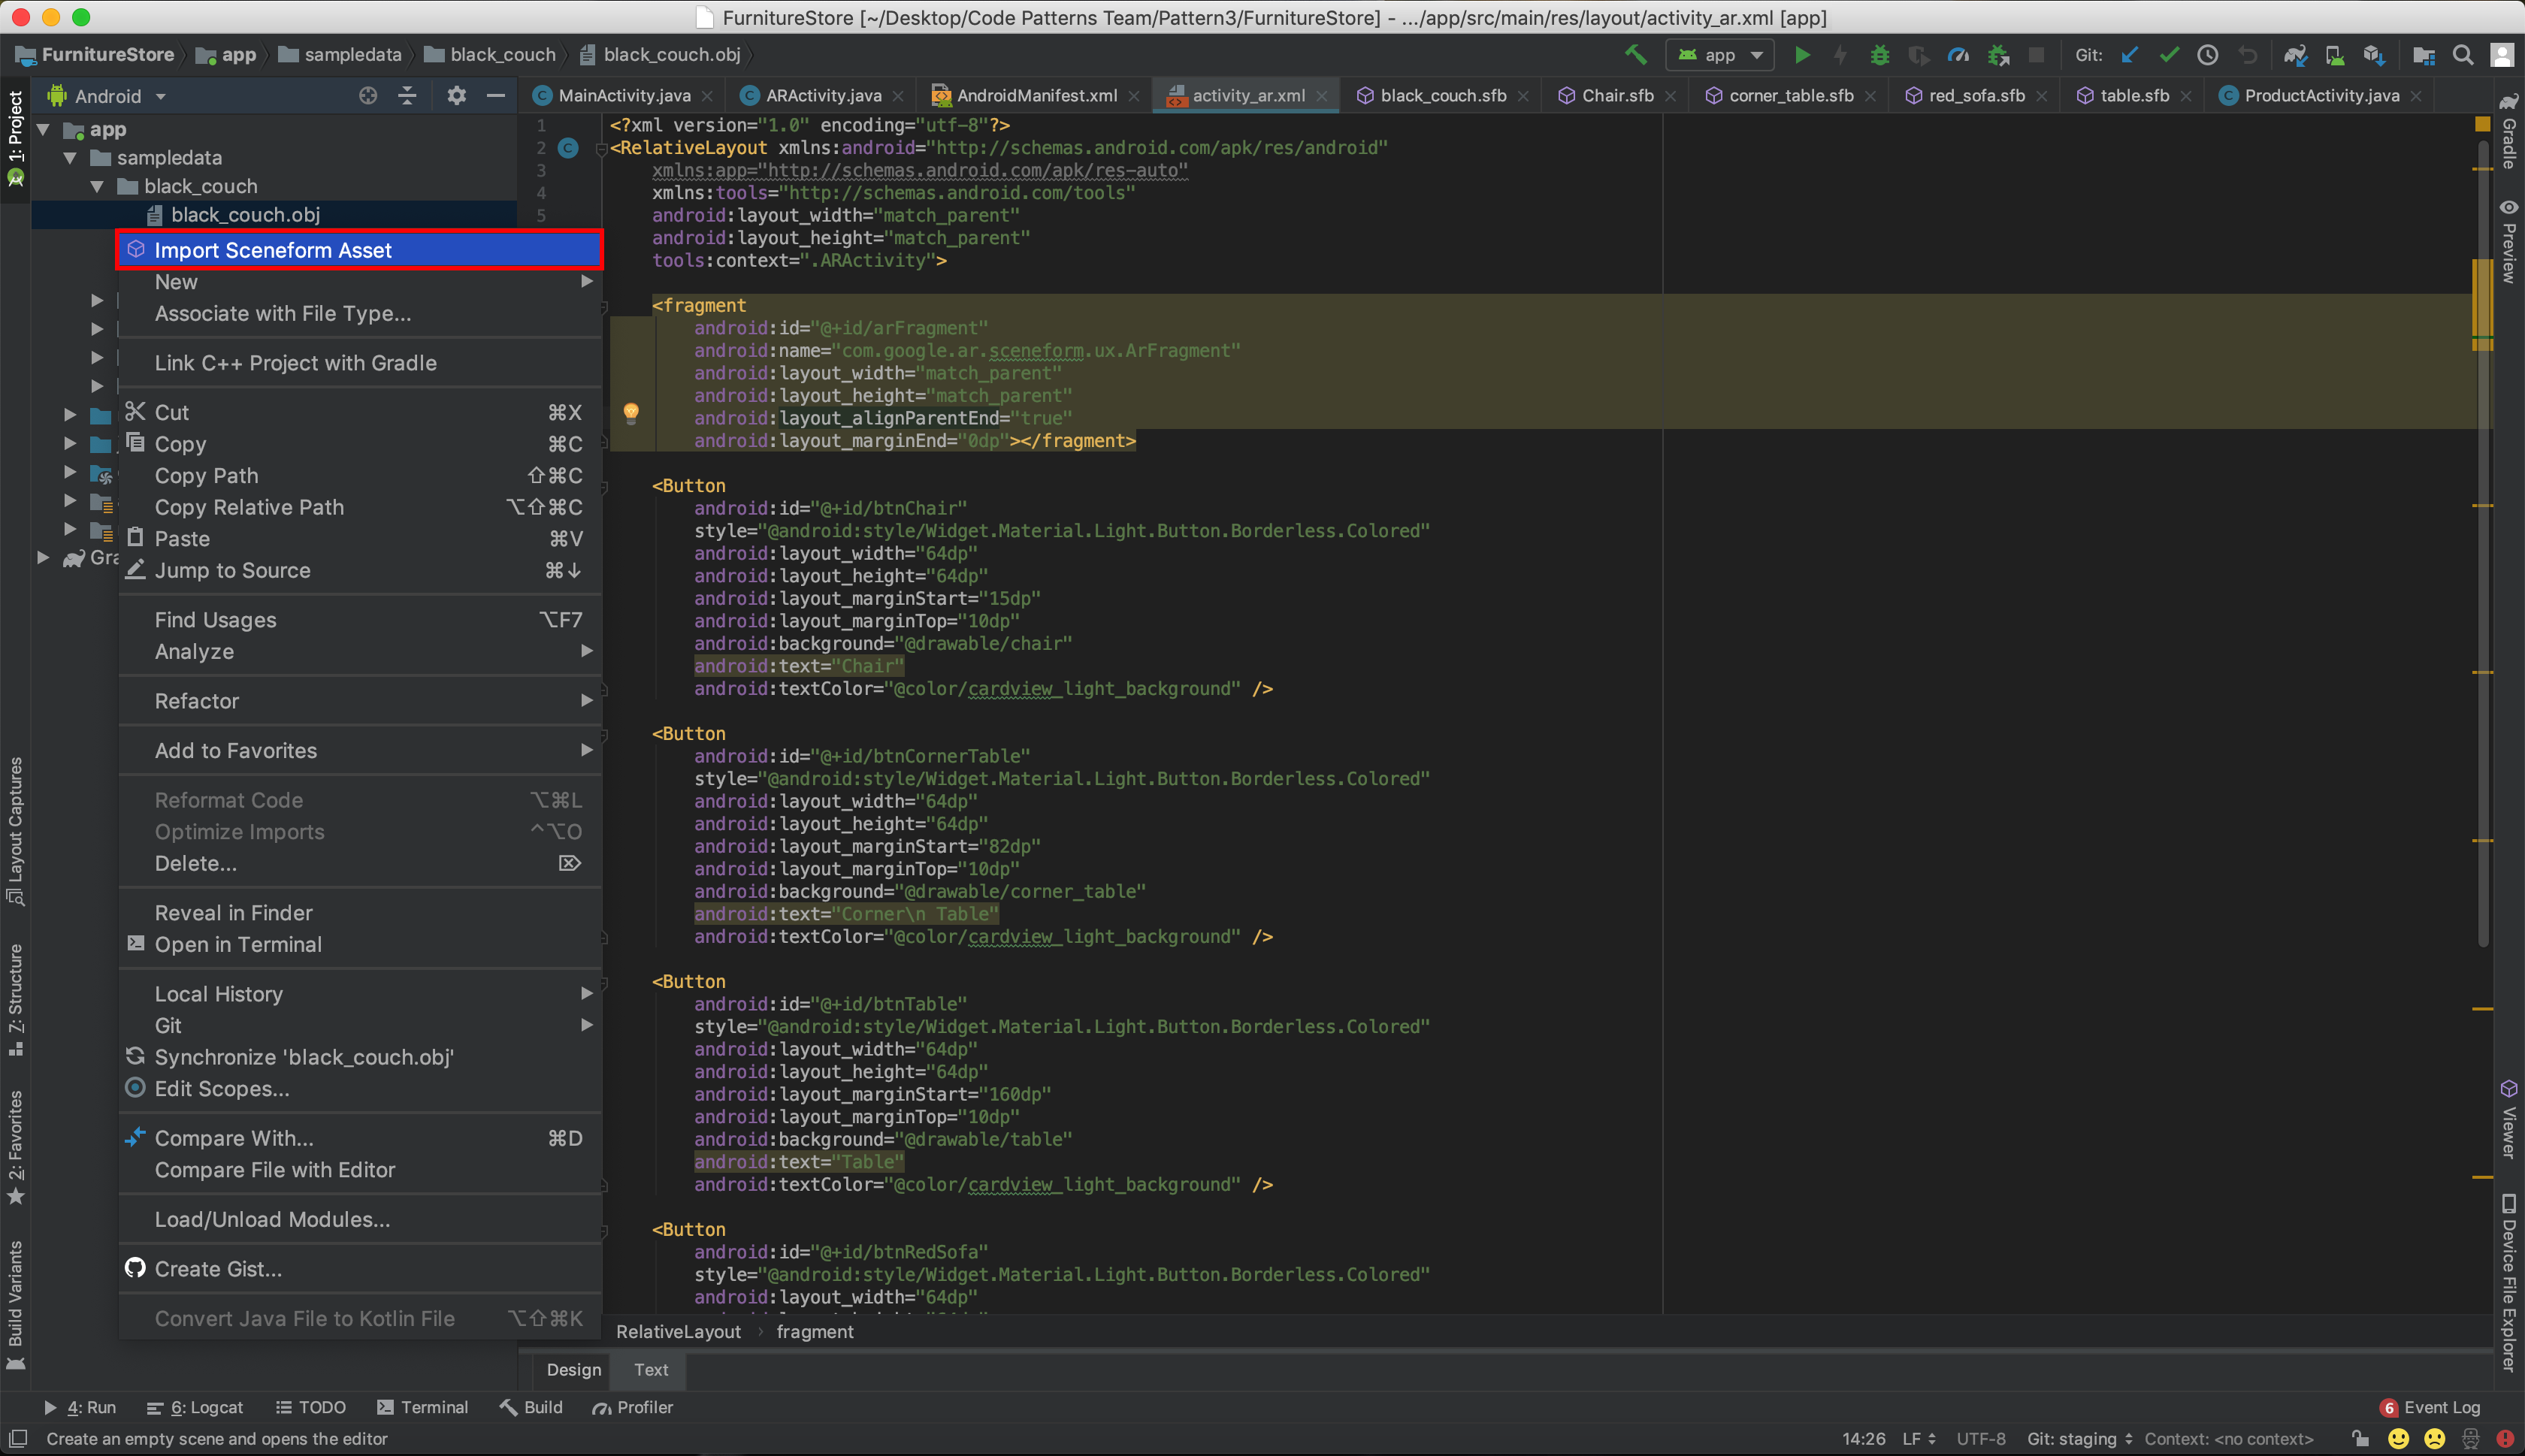Collapse the sampledata folder in tree
The height and width of the screenshot is (1456, 2525).
pos(70,158)
